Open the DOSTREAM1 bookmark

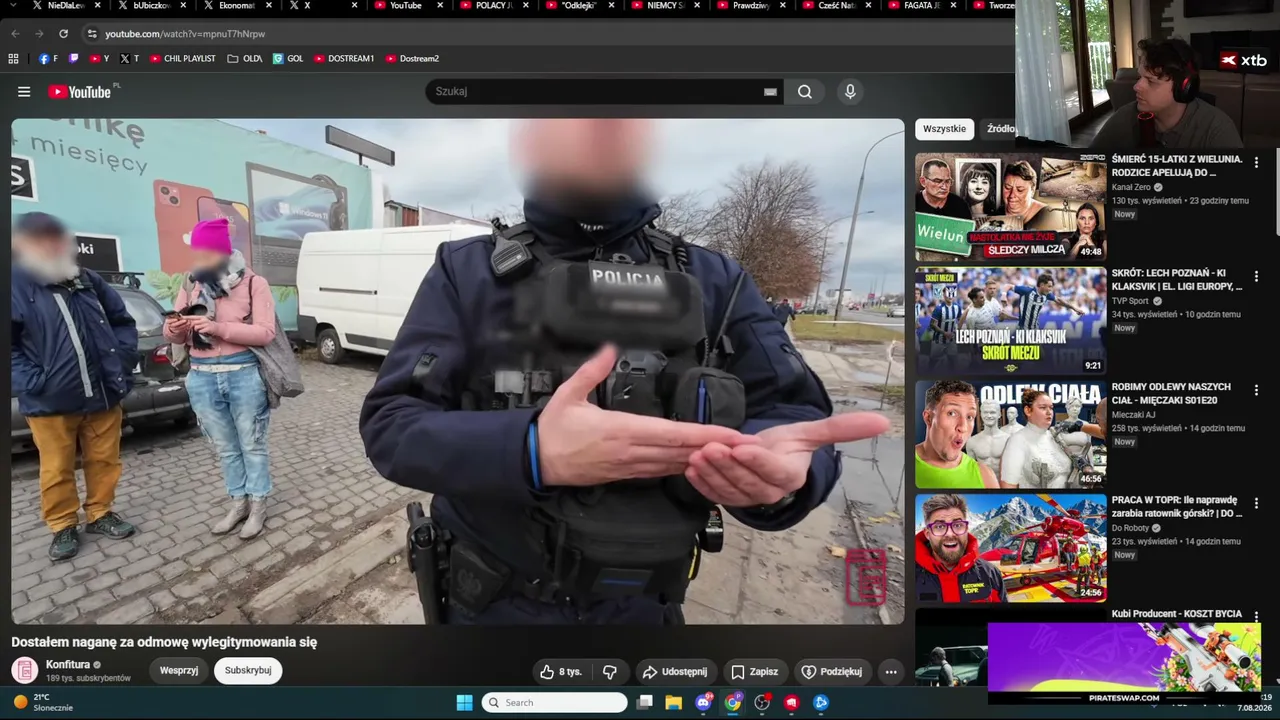(x=344, y=59)
